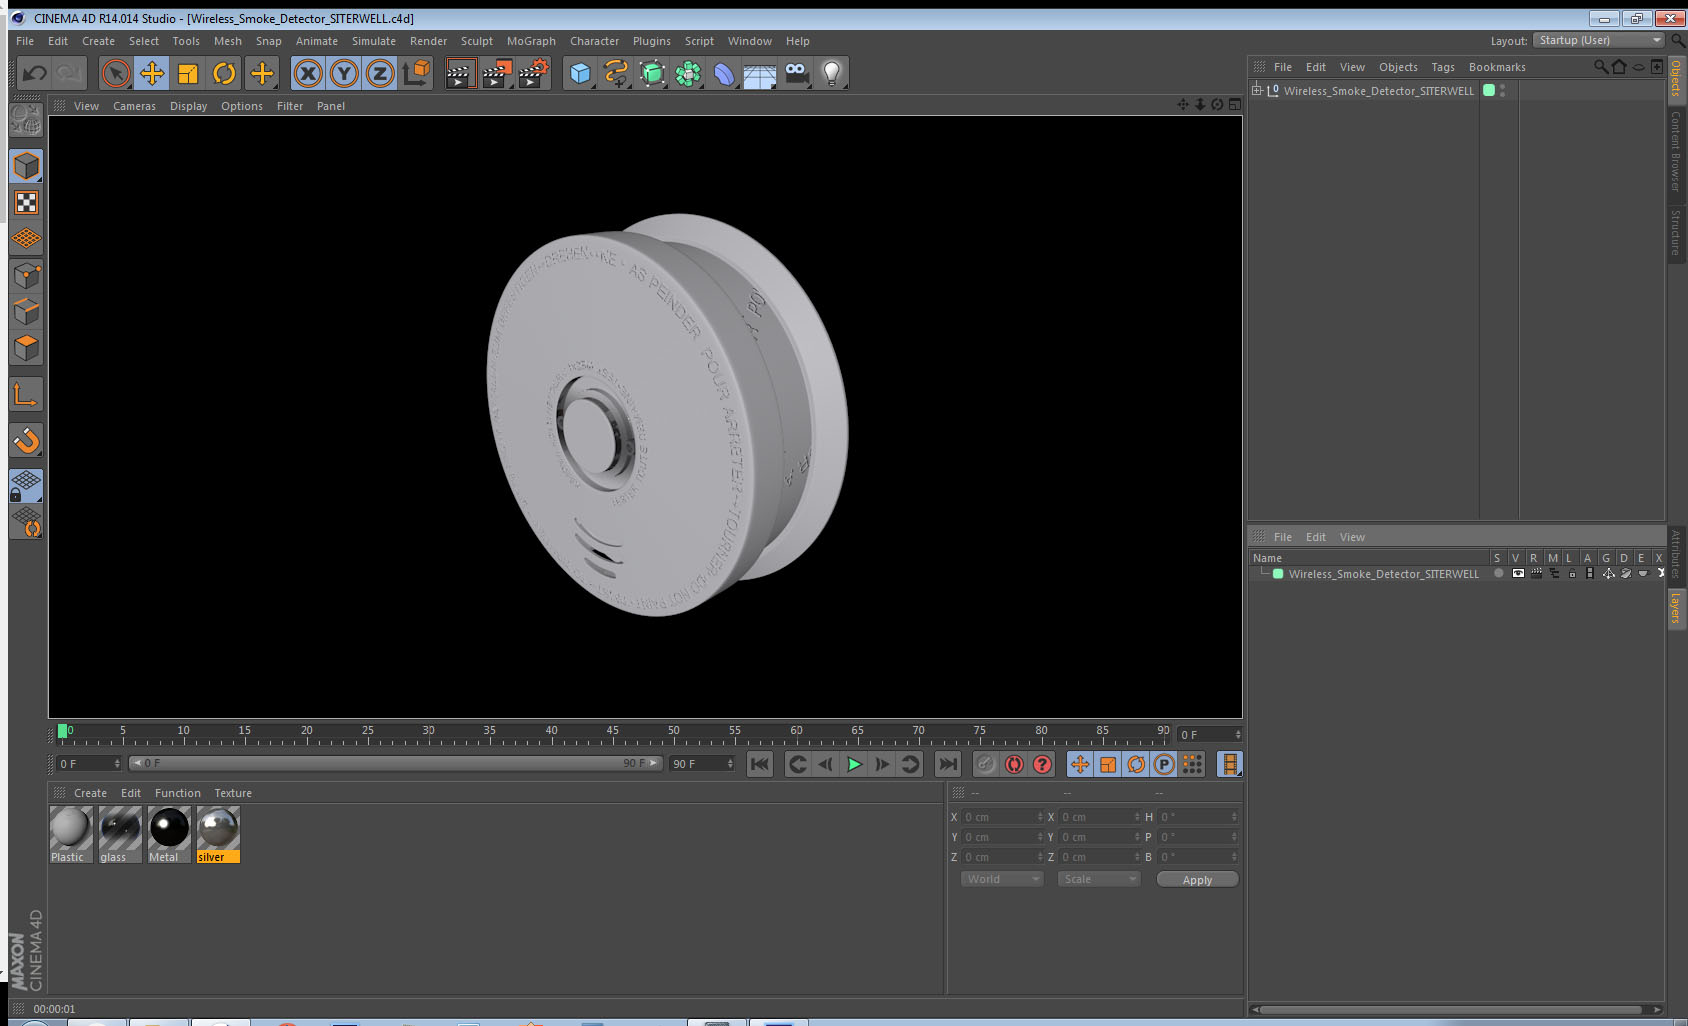Toggle the record active objects button
Image resolution: width=1688 pixels, height=1026 pixels.
pyautogui.click(x=986, y=764)
